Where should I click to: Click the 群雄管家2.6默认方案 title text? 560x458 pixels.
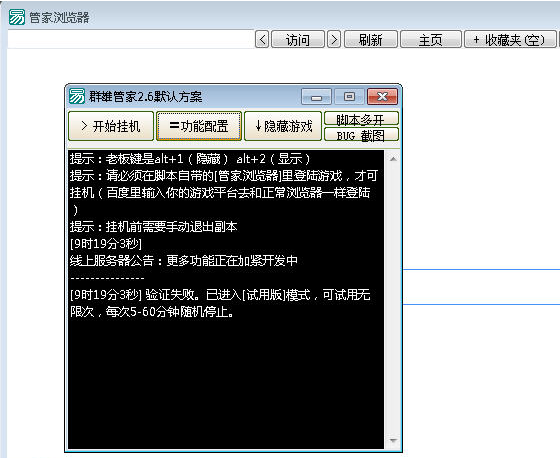pyautogui.click(x=146, y=96)
